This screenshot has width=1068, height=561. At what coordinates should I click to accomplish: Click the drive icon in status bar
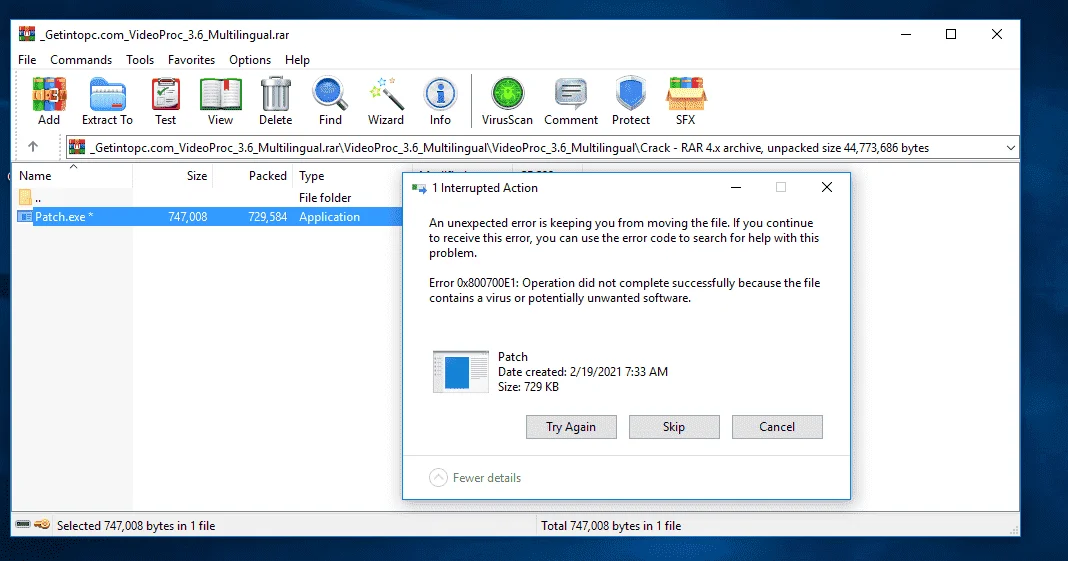(x=23, y=524)
